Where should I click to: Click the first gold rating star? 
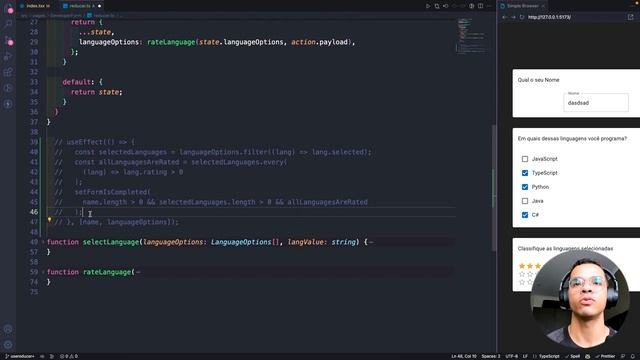coord(522,266)
